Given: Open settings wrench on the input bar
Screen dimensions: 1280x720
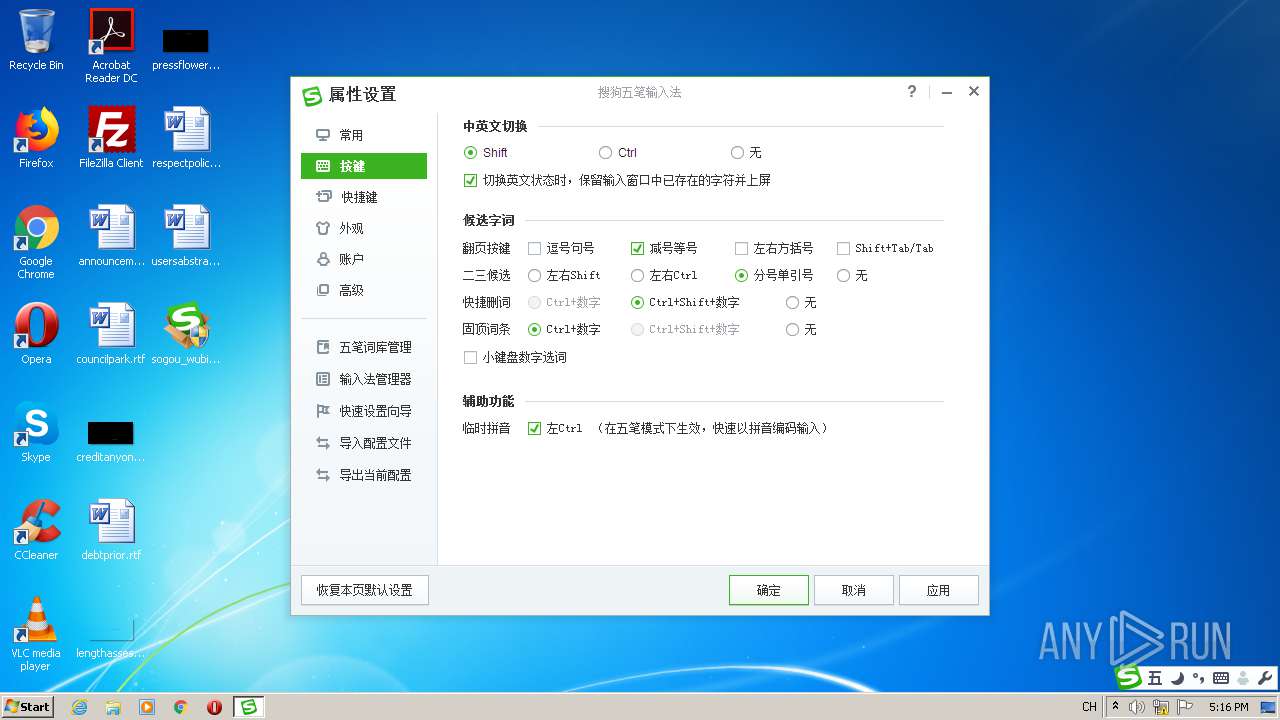Looking at the screenshot, I should click(x=1264, y=678).
